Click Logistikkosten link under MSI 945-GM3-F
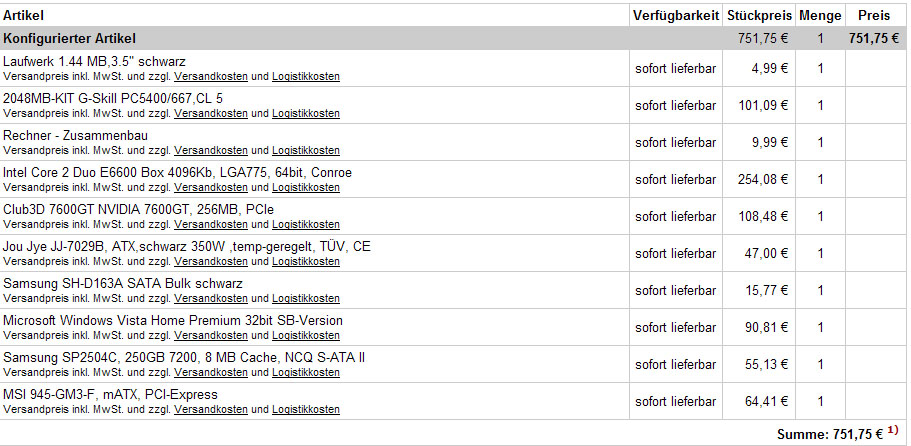The height and width of the screenshot is (446, 911). (x=305, y=409)
